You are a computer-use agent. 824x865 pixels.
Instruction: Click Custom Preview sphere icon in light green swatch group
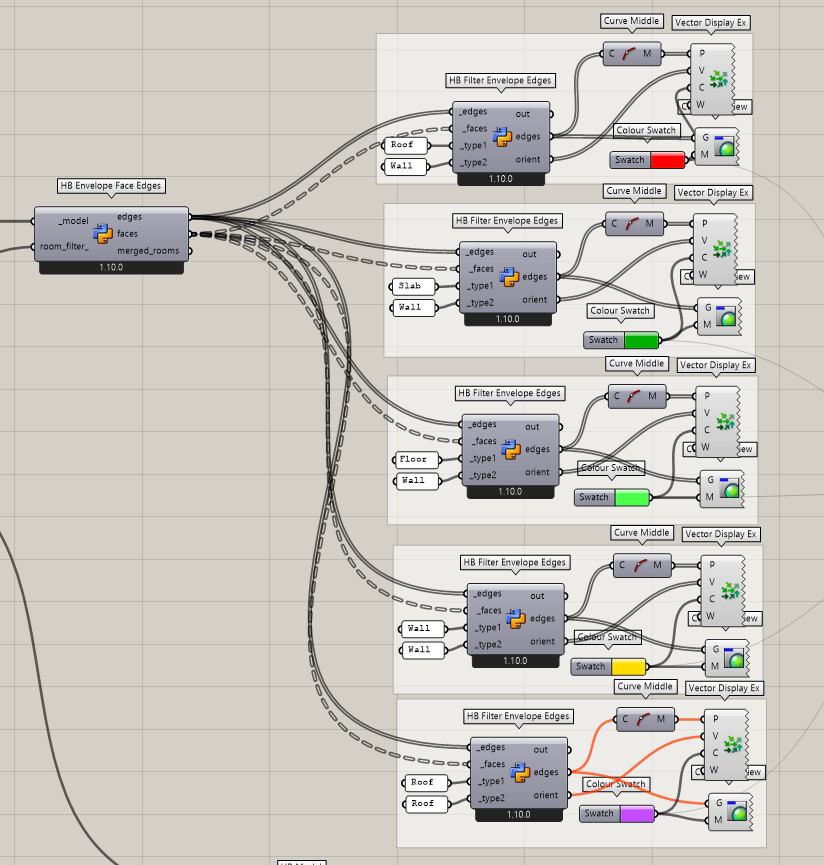click(729, 488)
